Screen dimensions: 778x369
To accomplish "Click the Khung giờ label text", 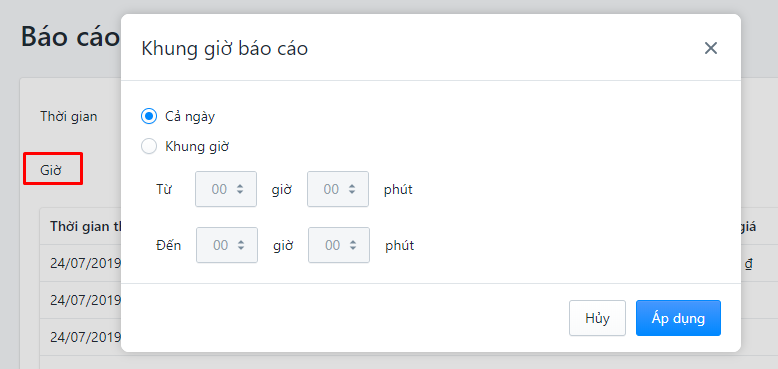I will 197,146.
